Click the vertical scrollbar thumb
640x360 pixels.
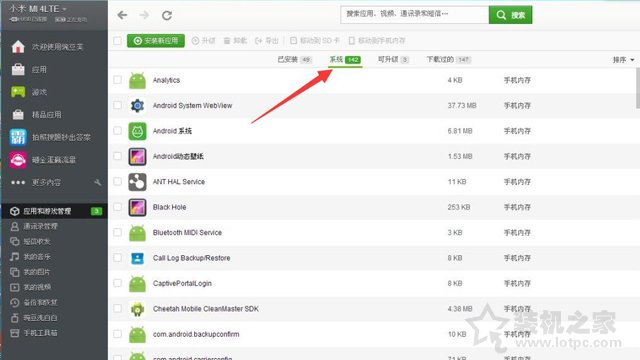point(638,88)
